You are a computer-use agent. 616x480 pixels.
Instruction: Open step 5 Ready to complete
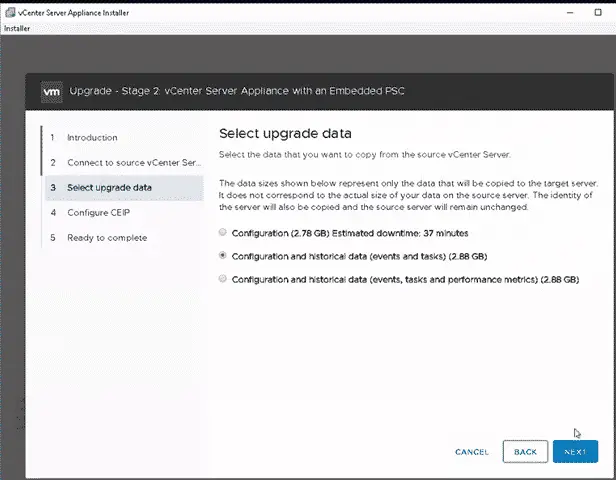107,238
